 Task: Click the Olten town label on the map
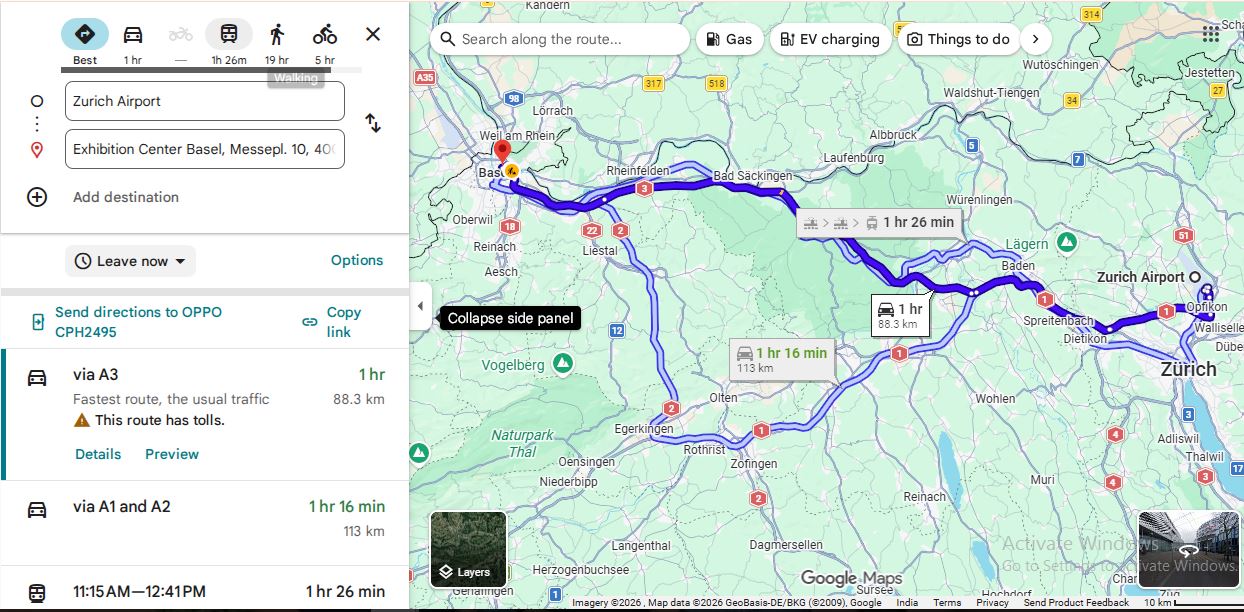click(x=722, y=398)
